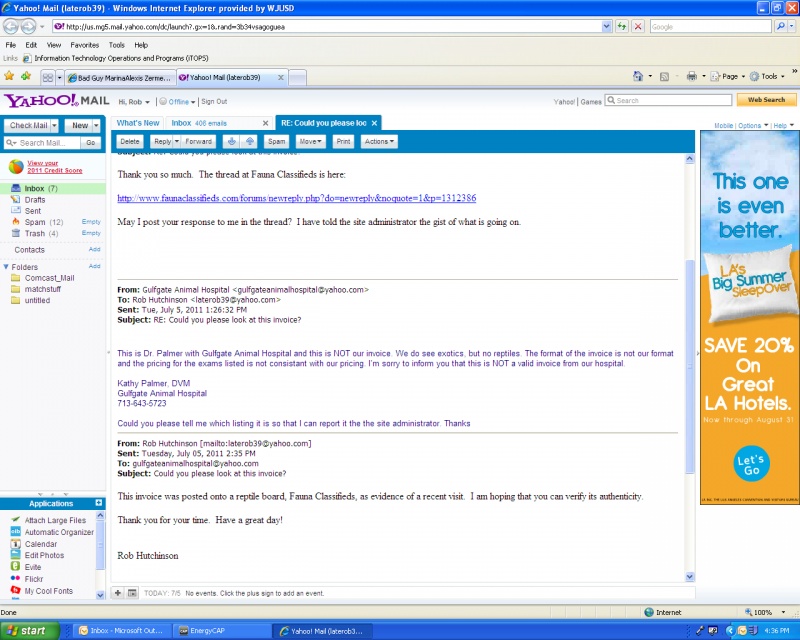Image resolution: width=800 pixels, height=640 pixels.
Task: Open the Reply dropdown arrow
Action: [177, 141]
